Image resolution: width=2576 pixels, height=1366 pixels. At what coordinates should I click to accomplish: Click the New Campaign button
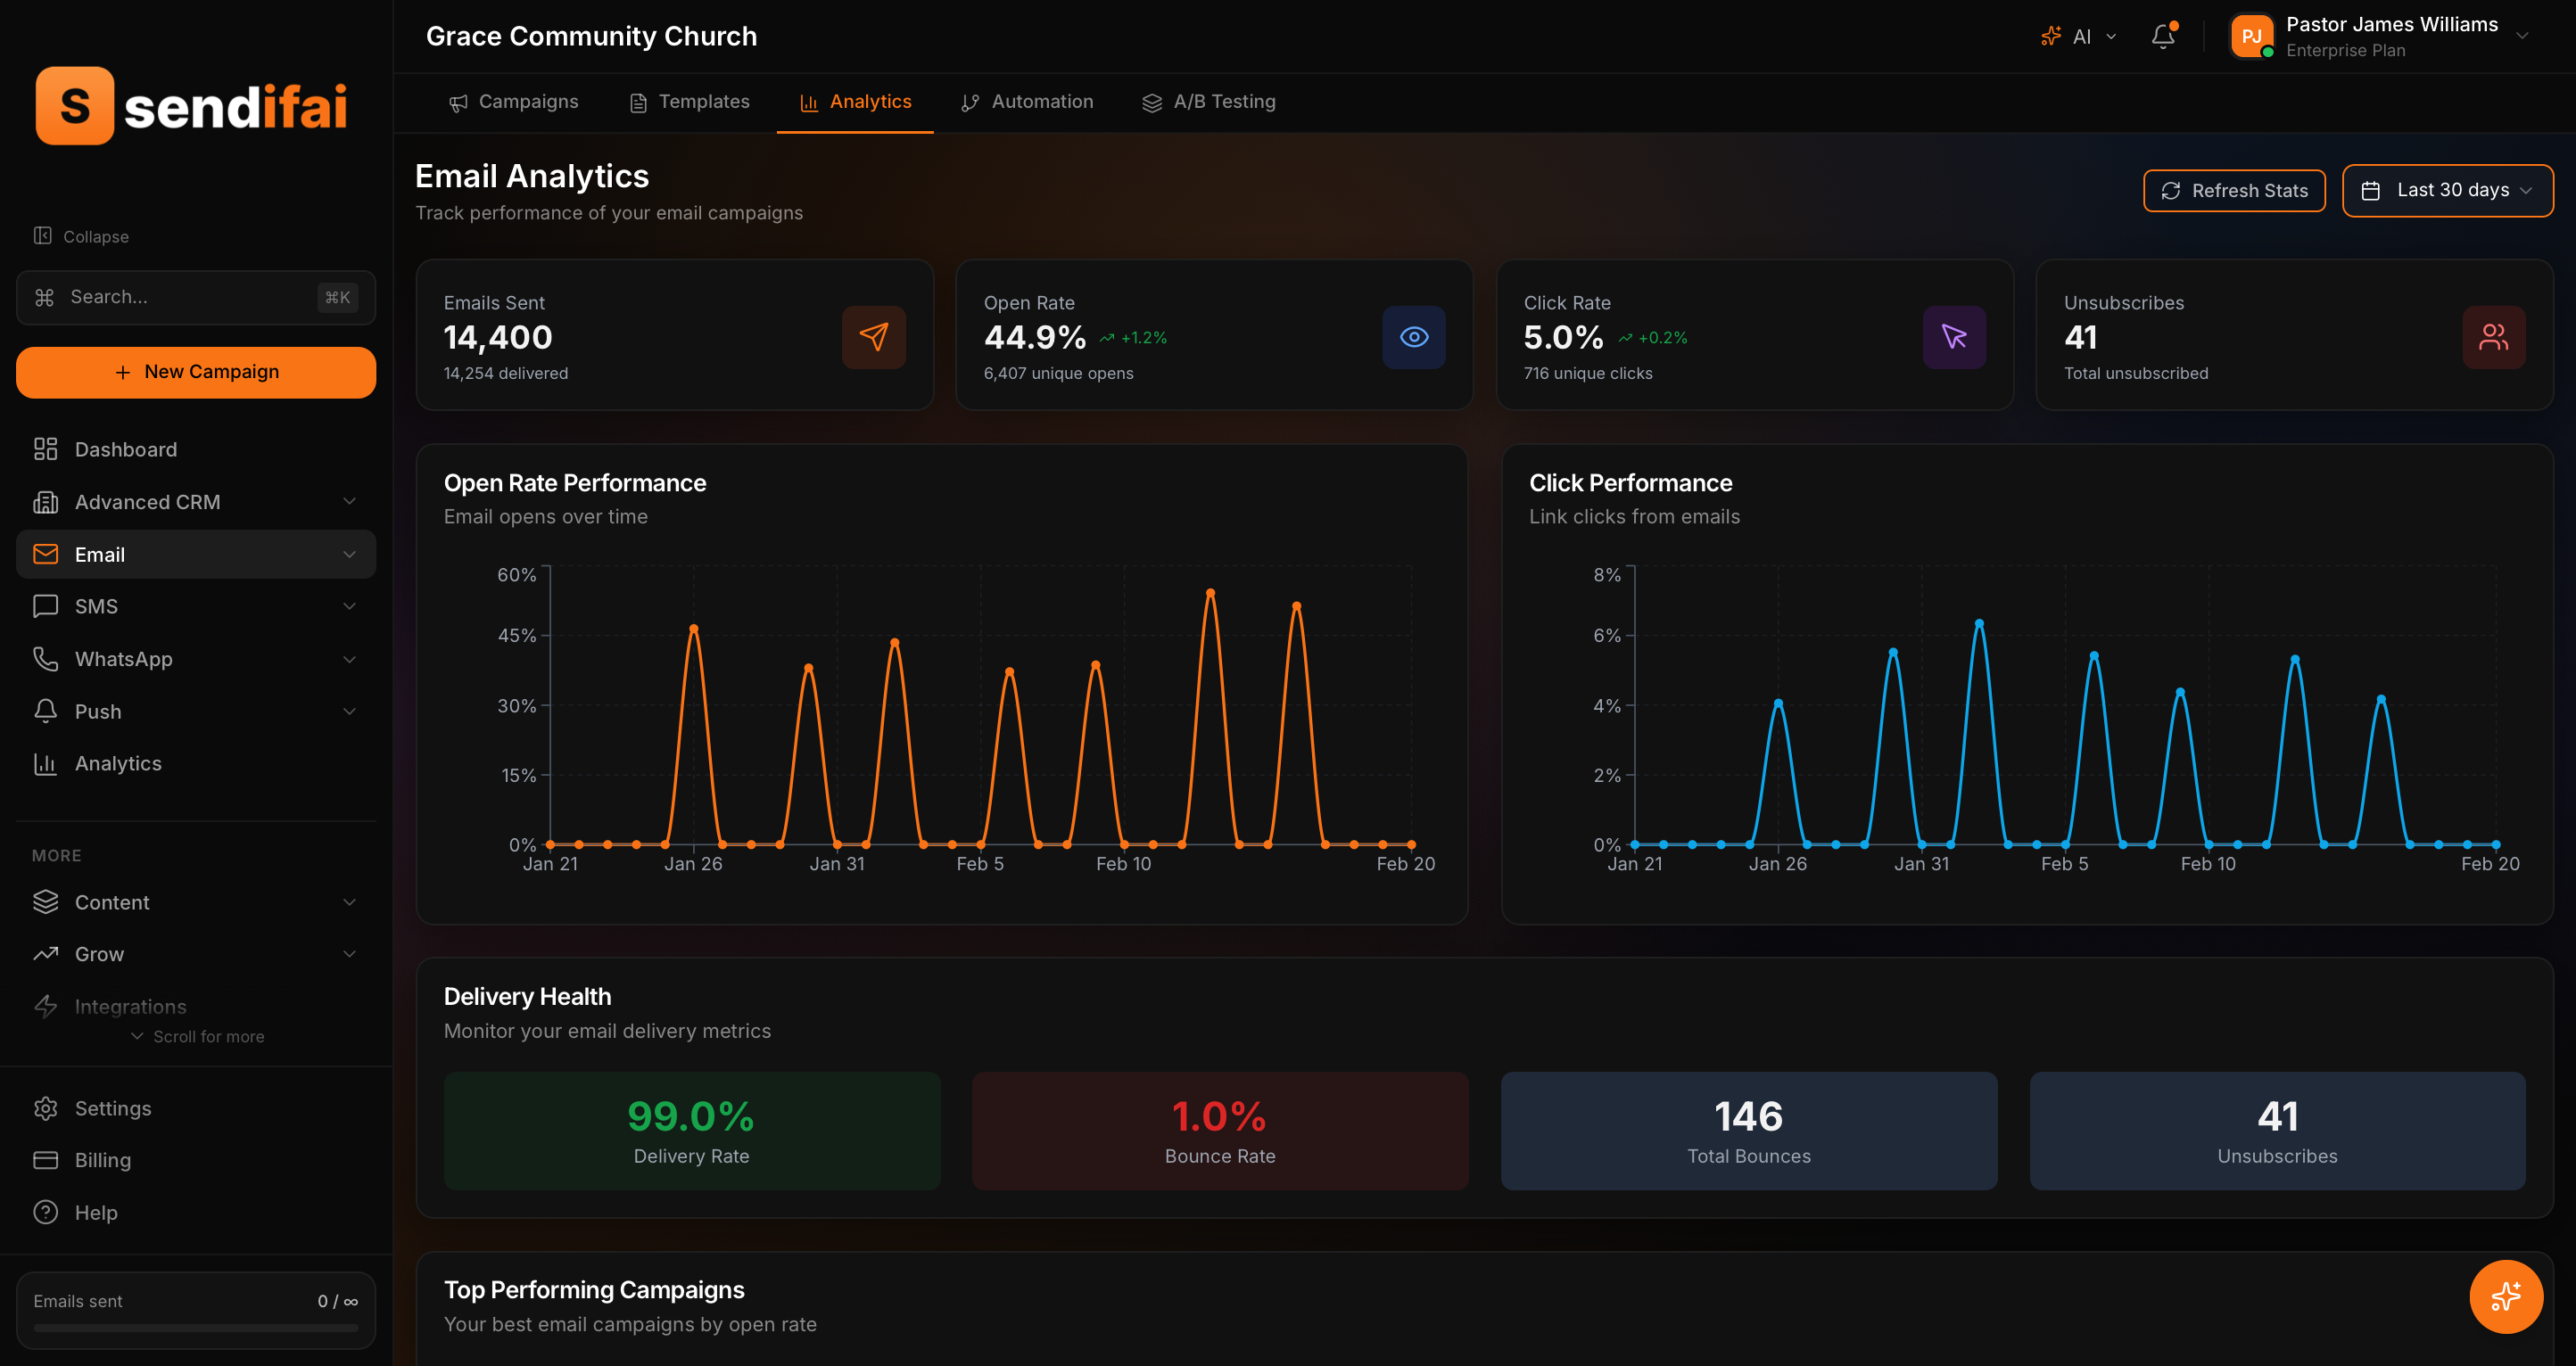(196, 372)
